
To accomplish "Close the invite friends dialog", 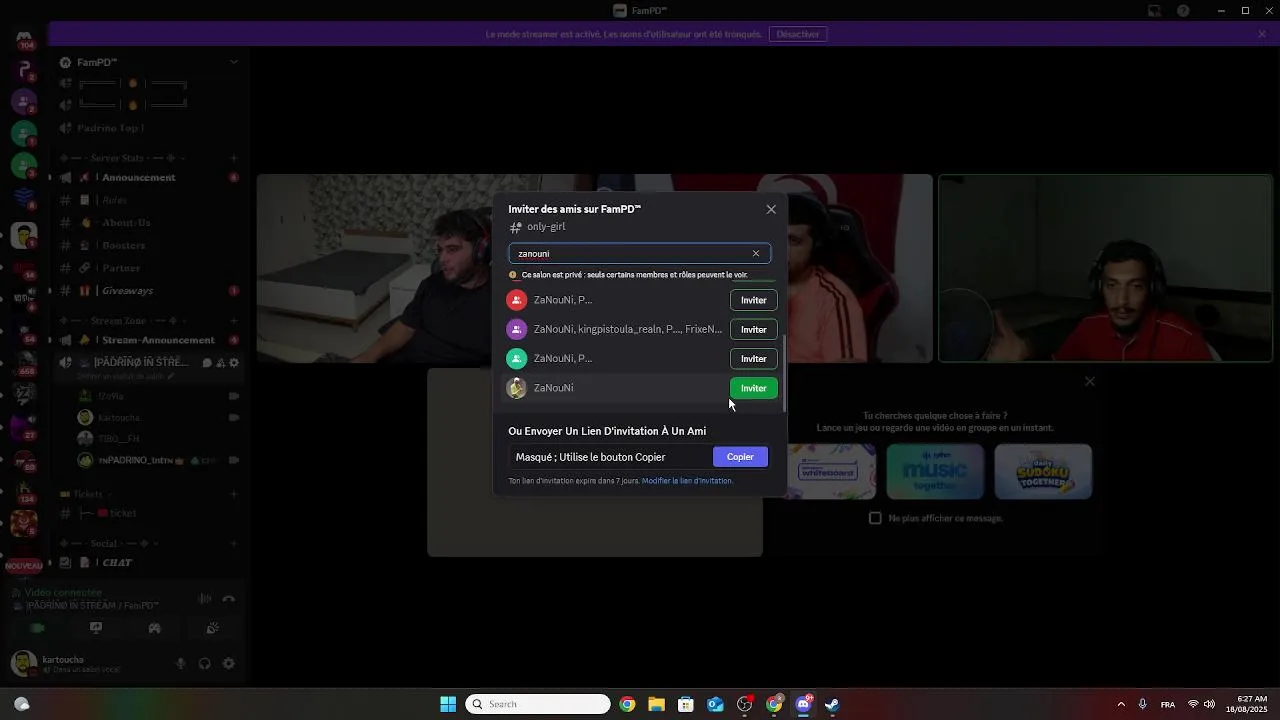I will pyautogui.click(x=771, y=209).
